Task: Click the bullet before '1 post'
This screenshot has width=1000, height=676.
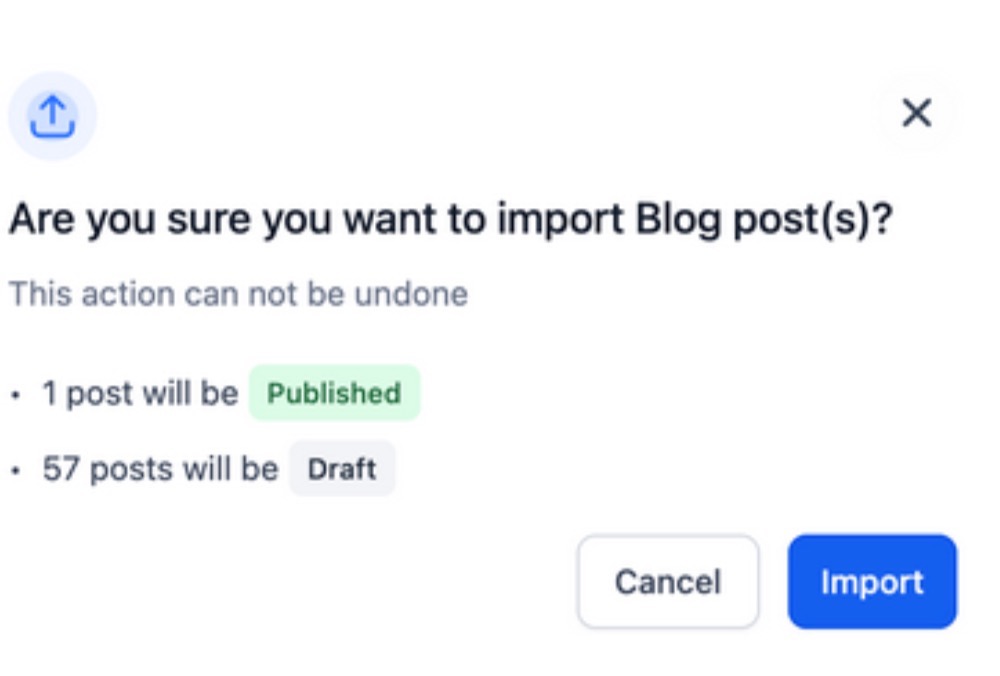Action: 16,395
